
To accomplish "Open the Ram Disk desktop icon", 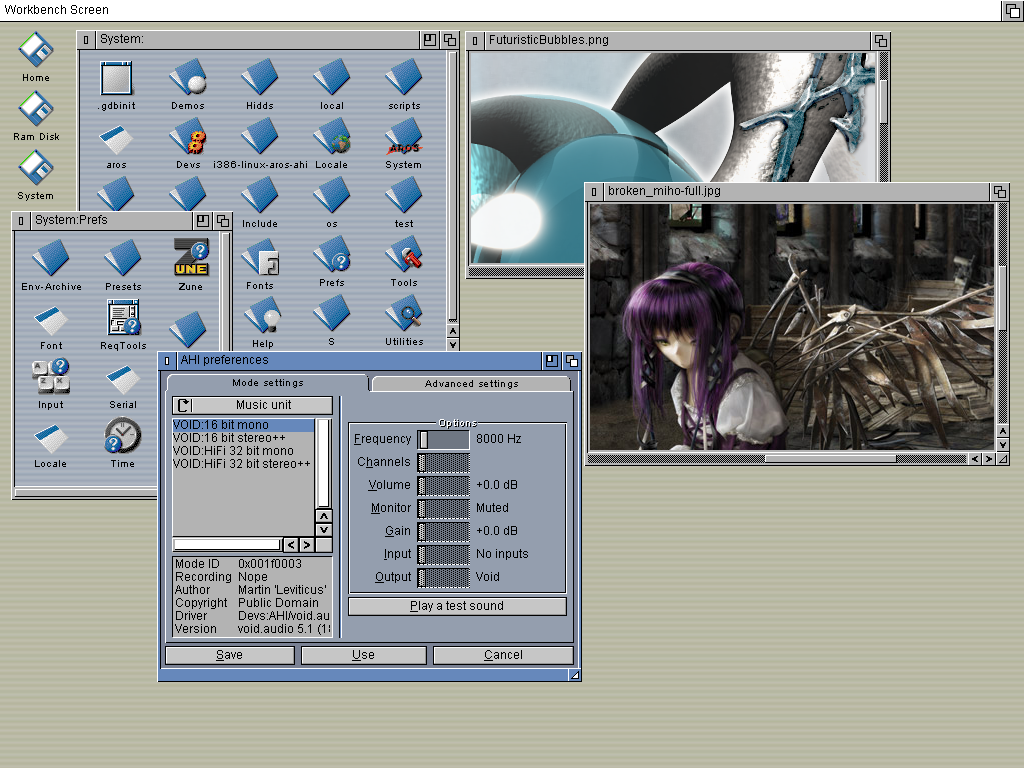I will [35, 109].
